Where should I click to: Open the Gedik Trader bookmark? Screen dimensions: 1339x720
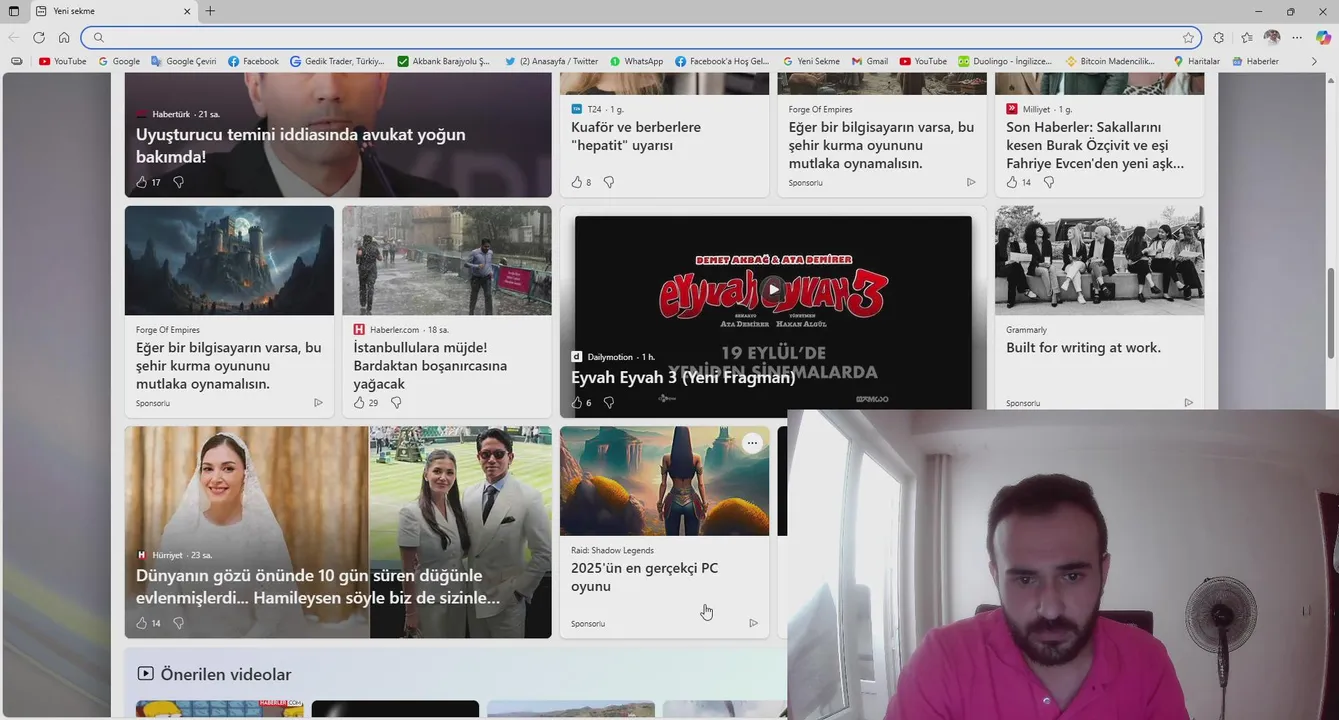point(337,61)
